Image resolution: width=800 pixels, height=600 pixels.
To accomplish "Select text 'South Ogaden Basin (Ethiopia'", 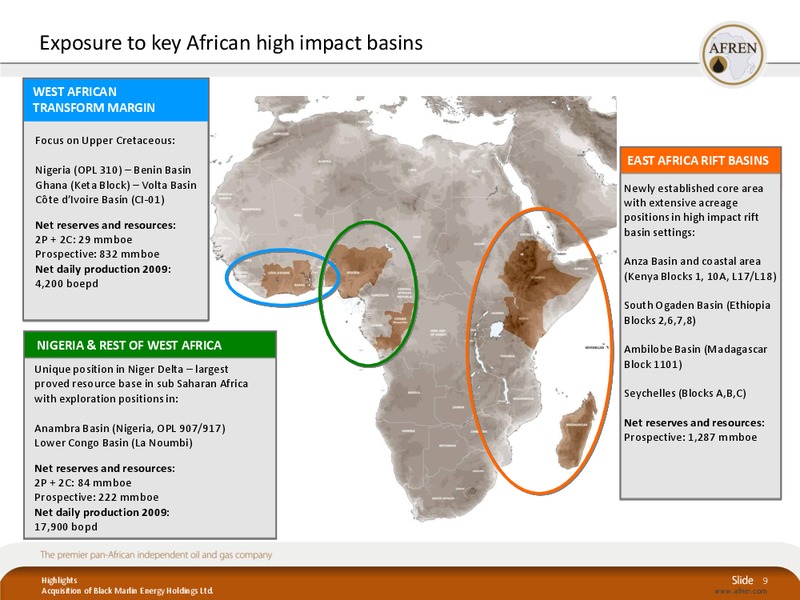I will click(697, 305).
